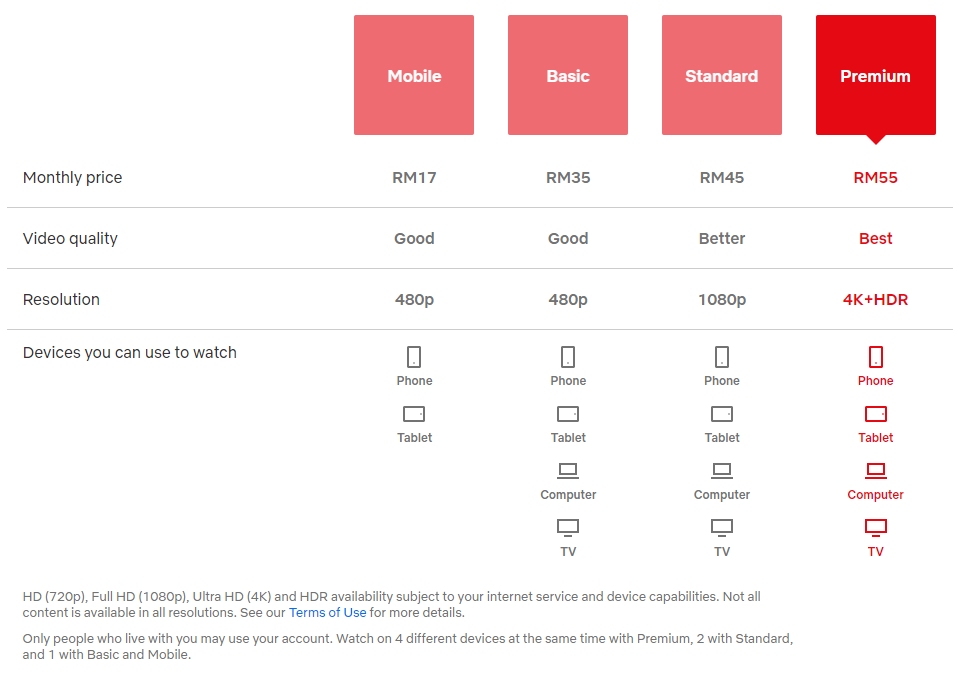Click the Standard plan's 1080p resolution
Screen dimensions: 974x676
pyautogui.click(x=722, y=299)
